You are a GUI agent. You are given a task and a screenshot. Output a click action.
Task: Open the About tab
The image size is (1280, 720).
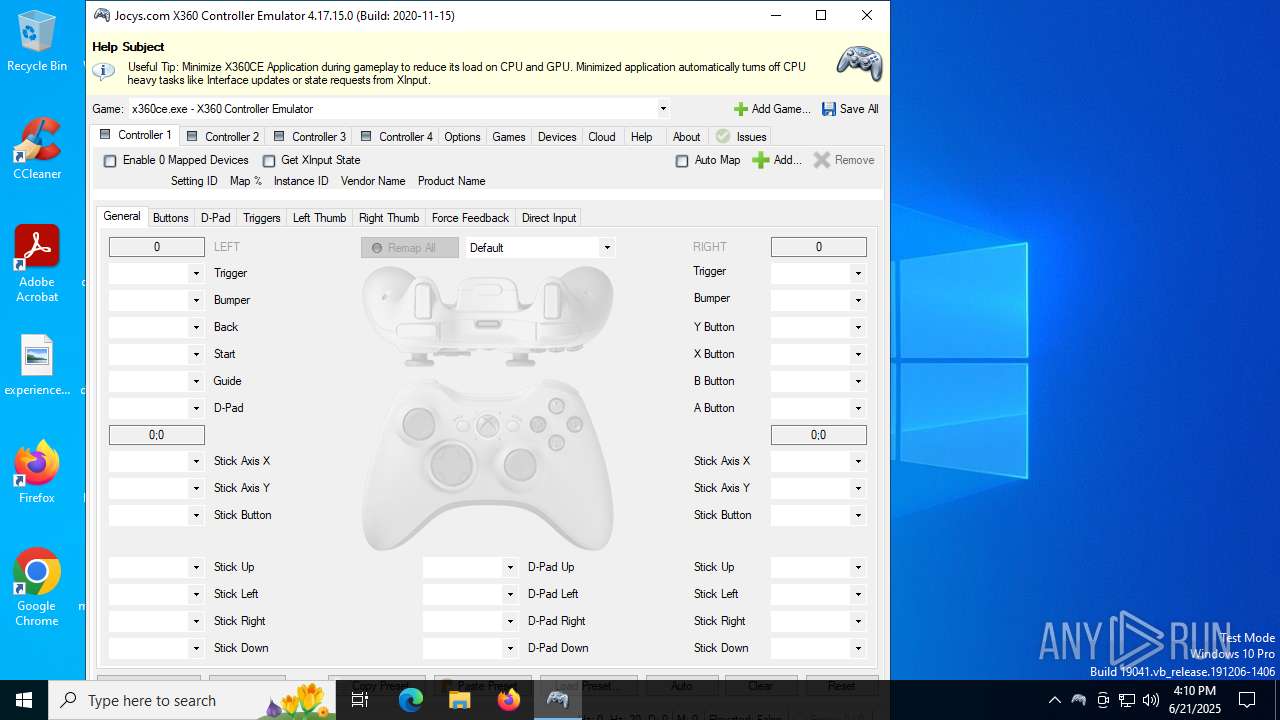[686, 137]
